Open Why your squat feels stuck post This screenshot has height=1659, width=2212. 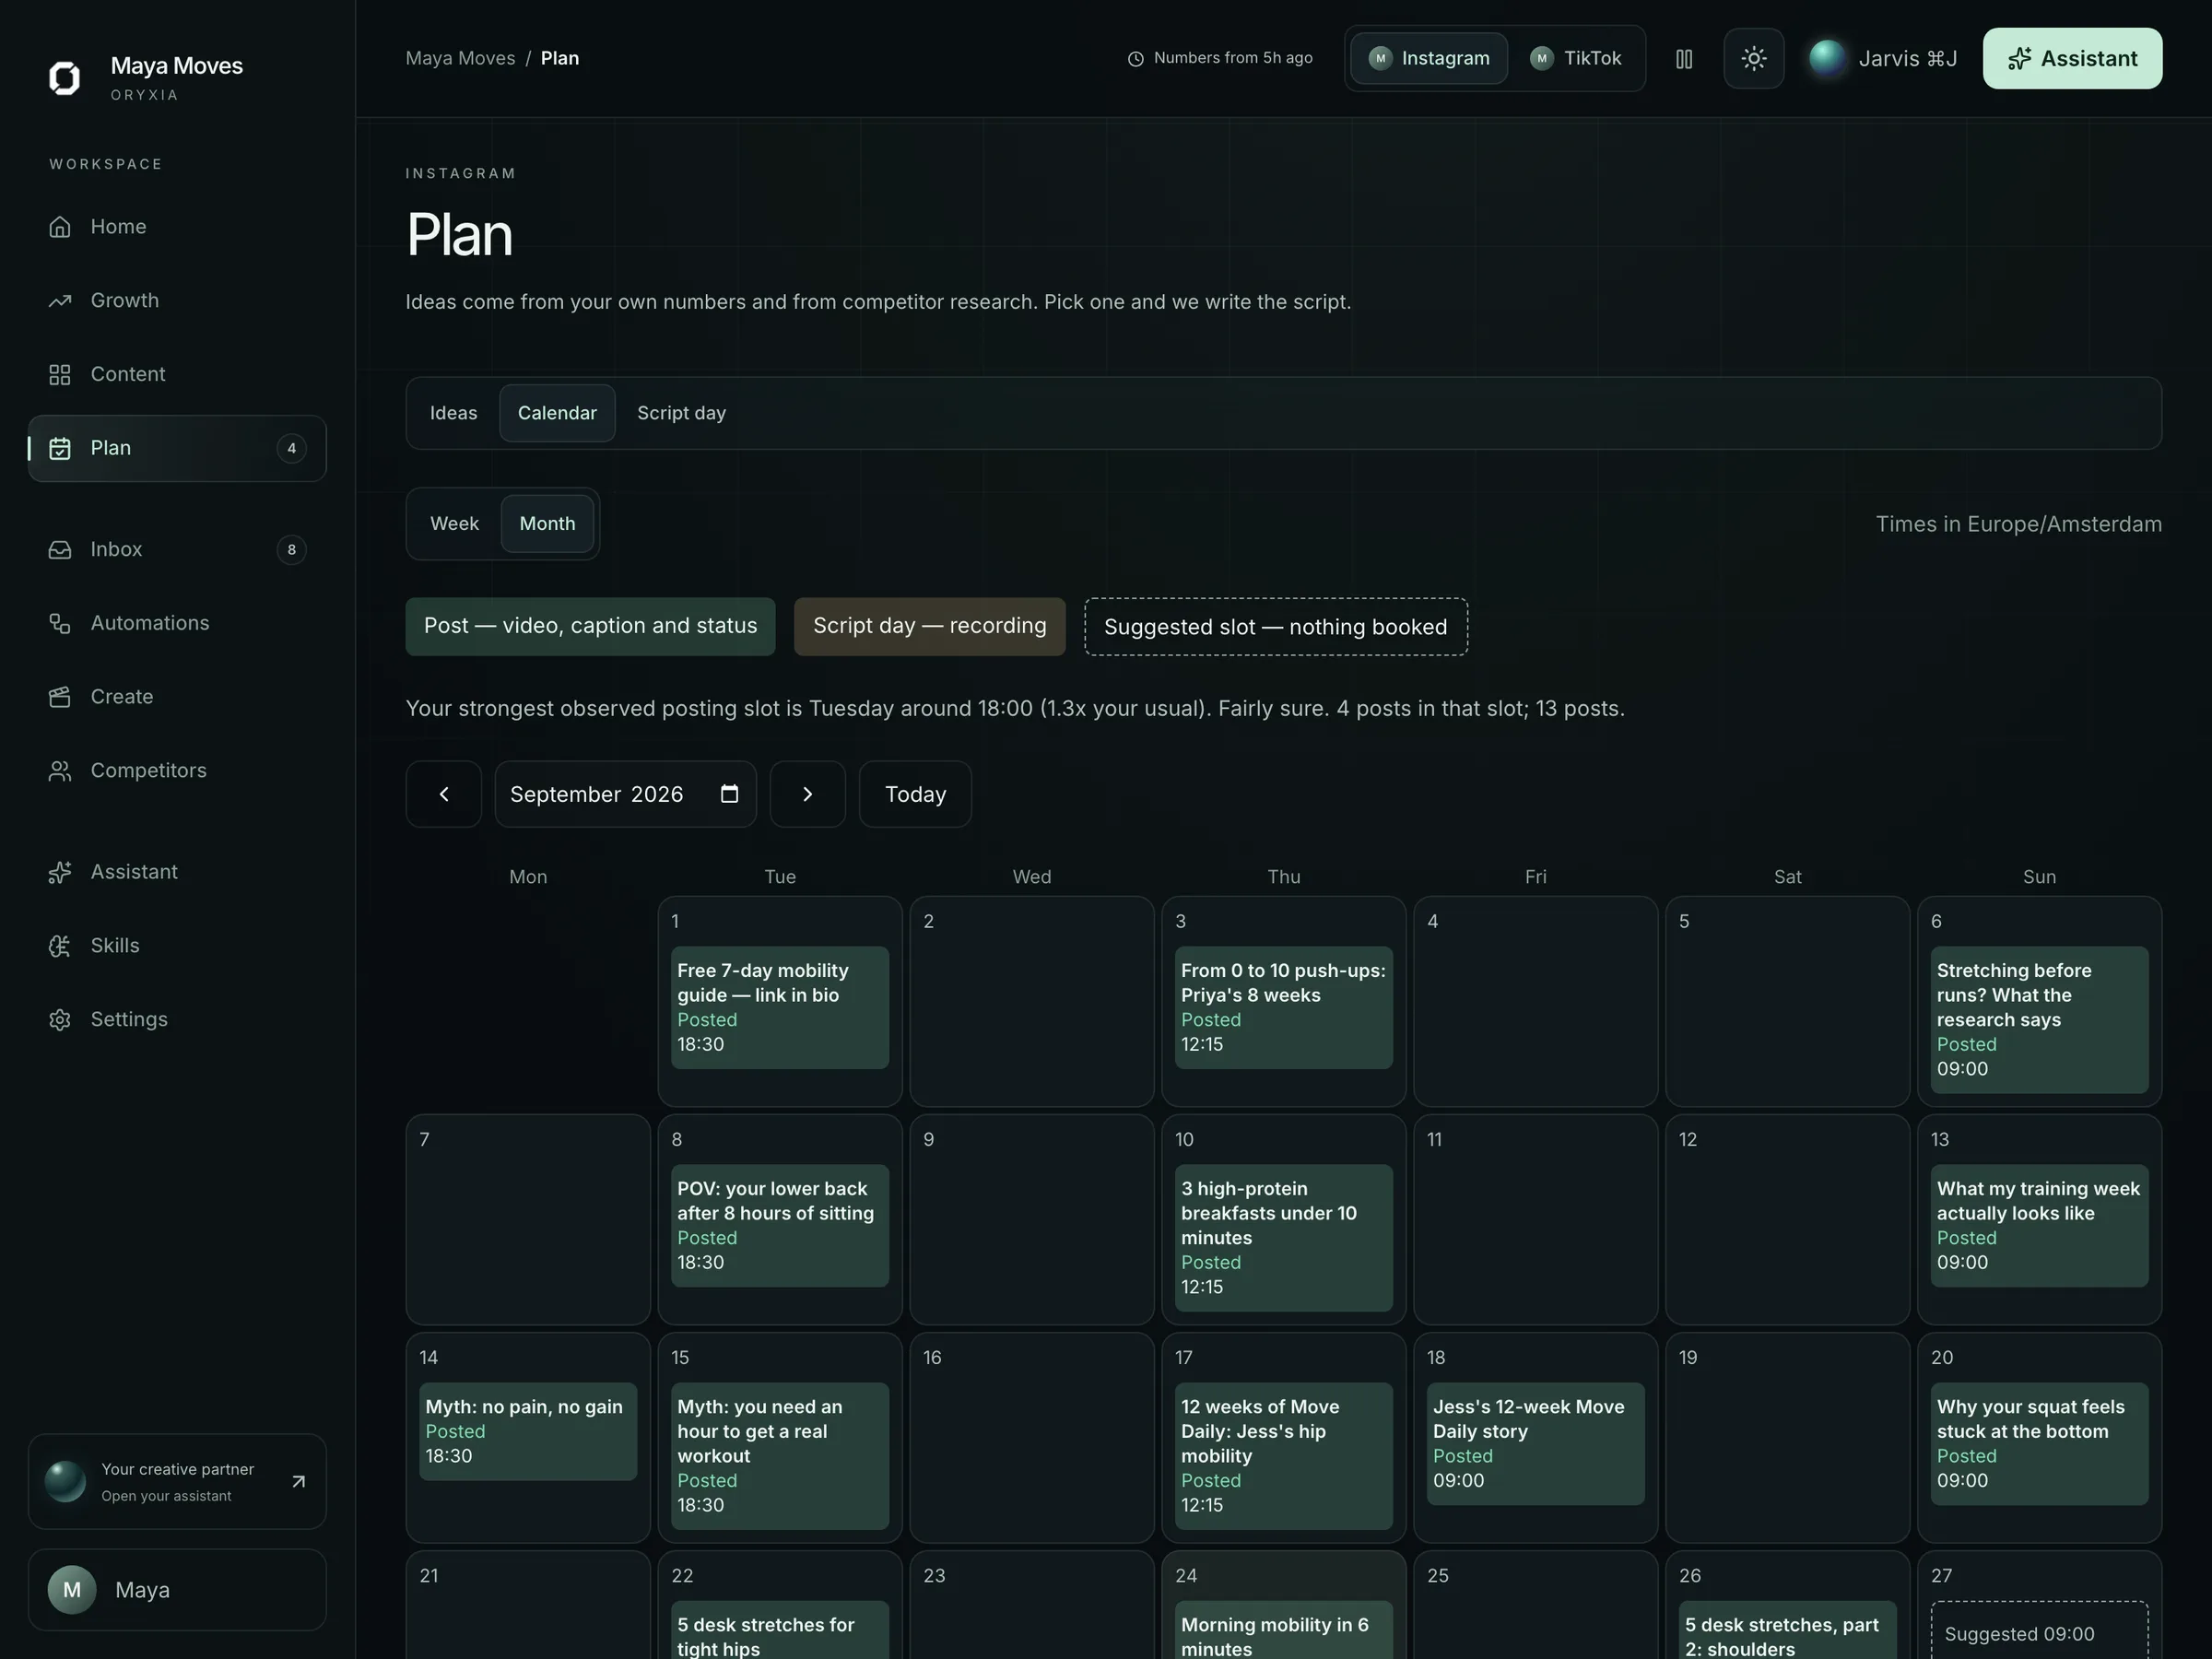(x=2039, y=1444)
